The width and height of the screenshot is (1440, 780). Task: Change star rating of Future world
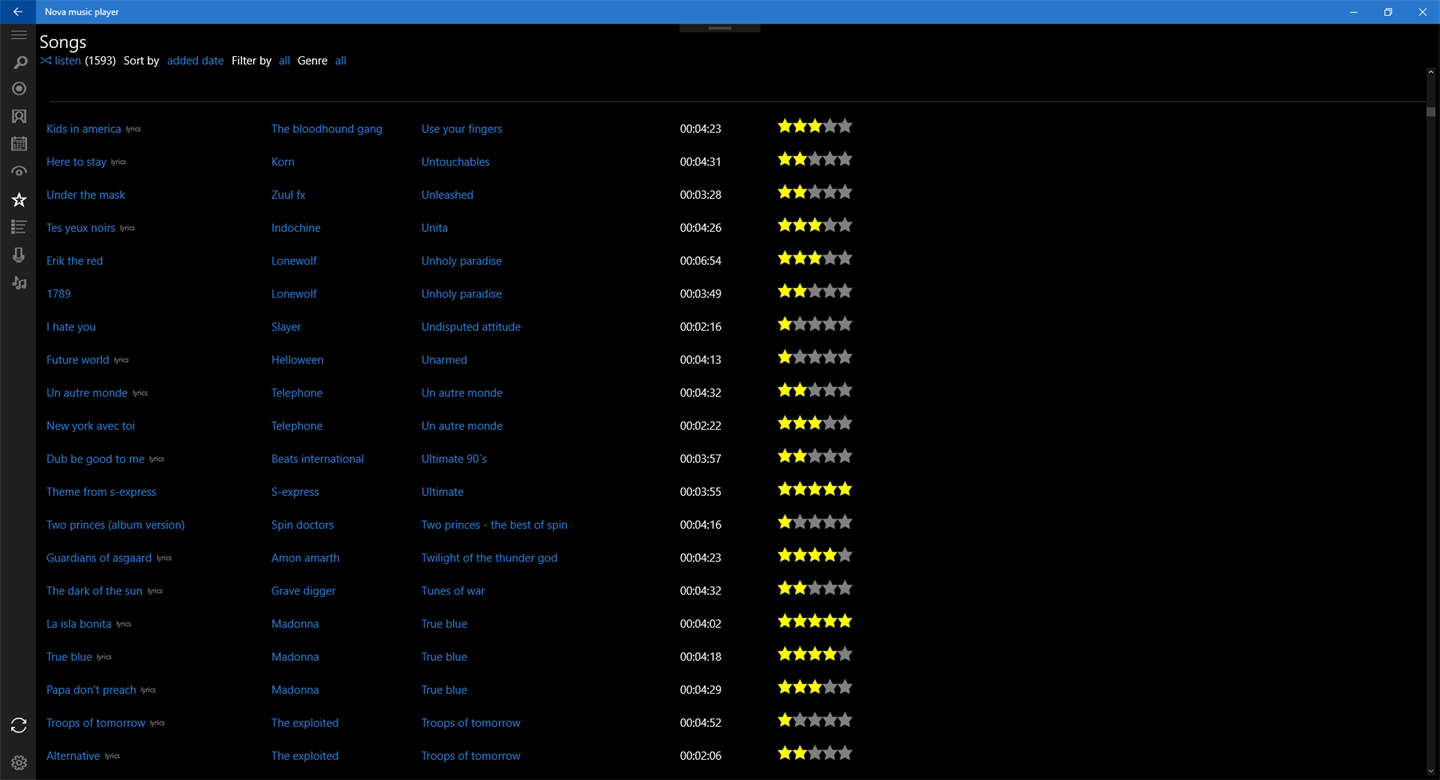coord(815,357)
